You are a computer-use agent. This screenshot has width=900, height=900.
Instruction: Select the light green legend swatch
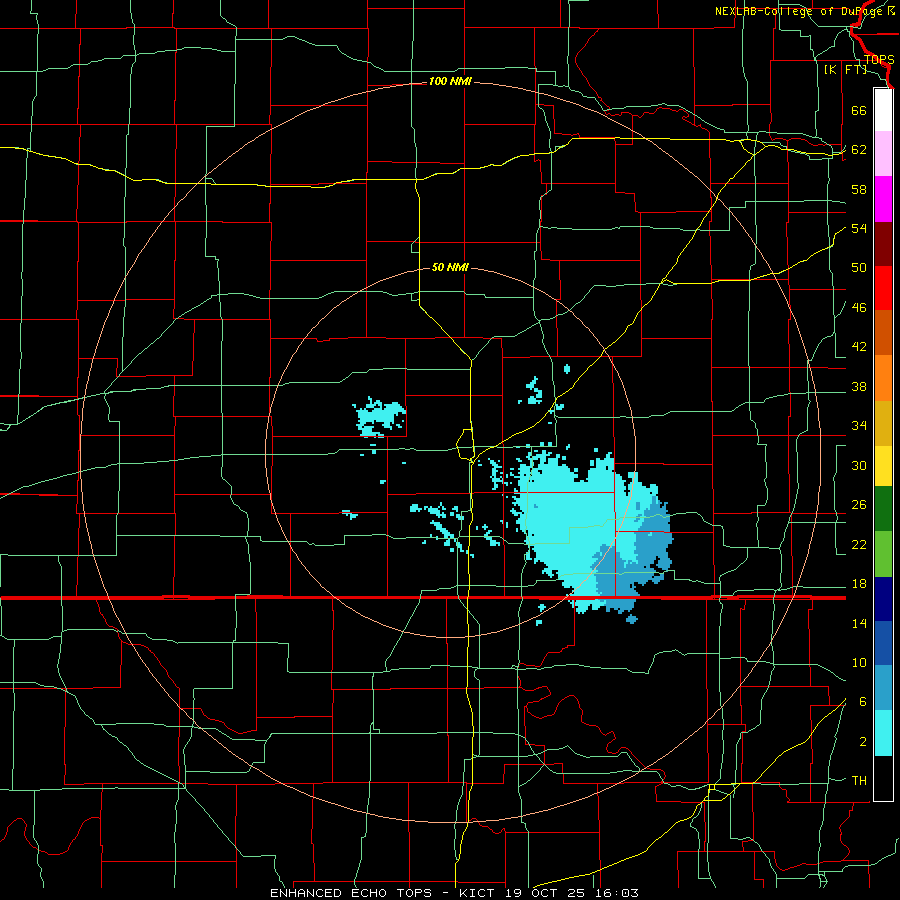click(883, 554)
